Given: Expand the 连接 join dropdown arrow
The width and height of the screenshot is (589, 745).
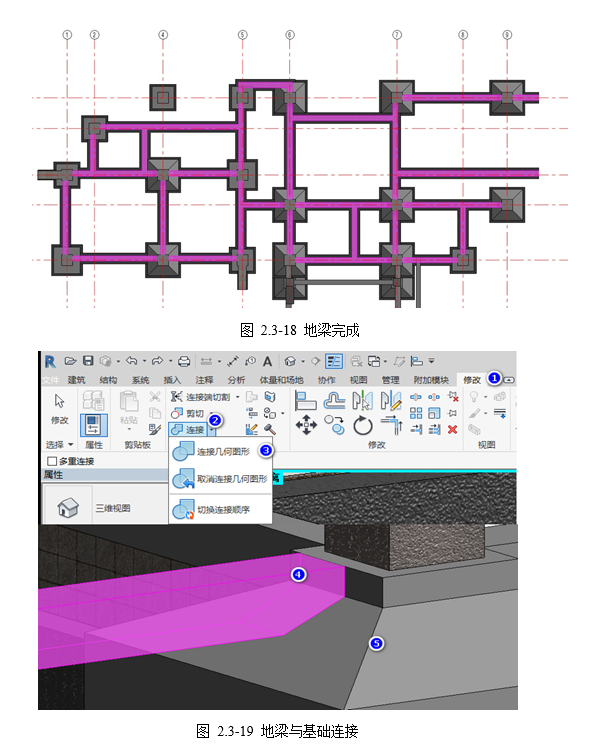Looking at the screenshot, I should point(212,430).
